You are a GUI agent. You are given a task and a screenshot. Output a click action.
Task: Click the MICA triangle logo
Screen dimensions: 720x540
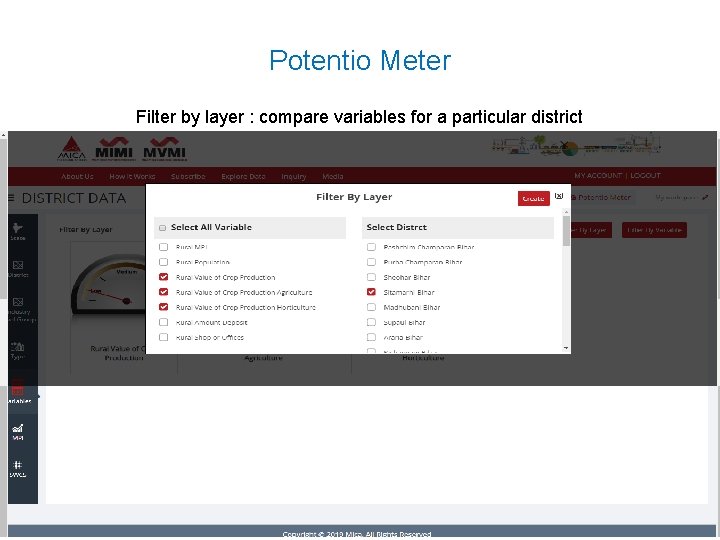(x=72, y=148)
